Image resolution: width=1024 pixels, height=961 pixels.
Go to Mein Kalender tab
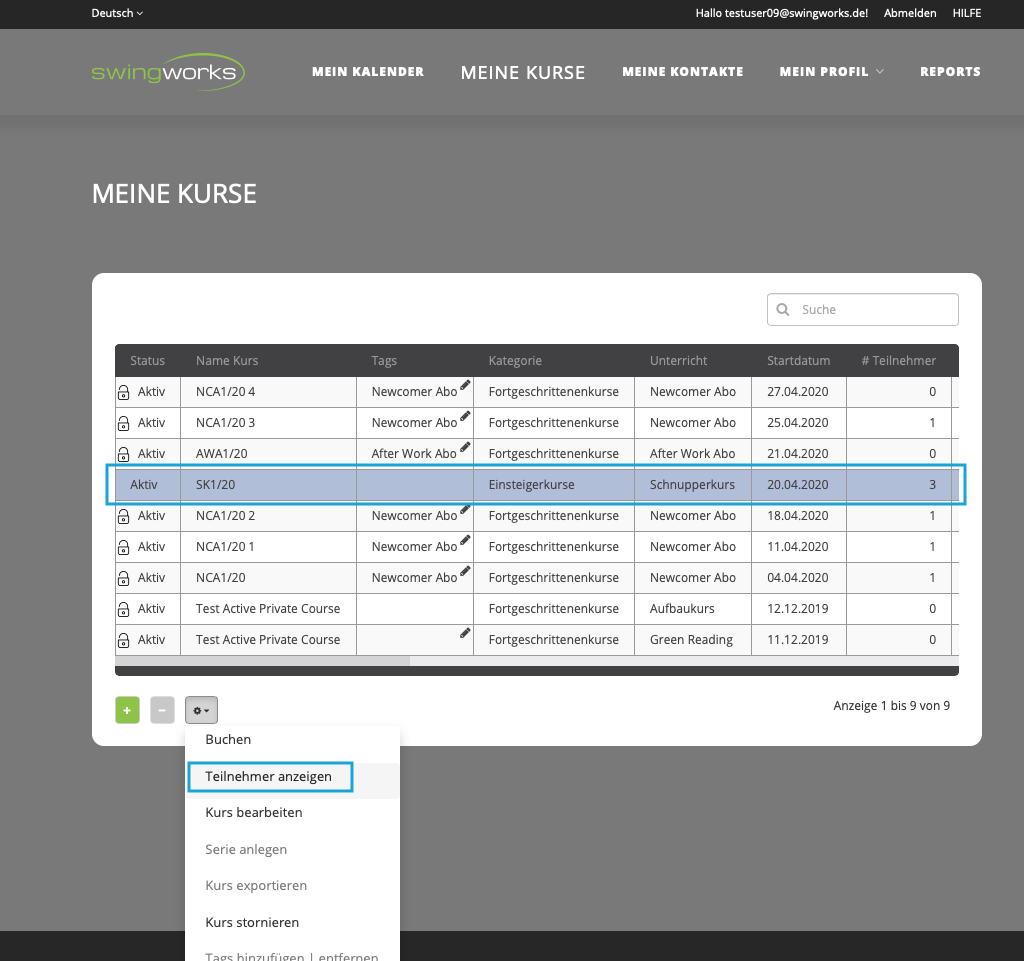pos(368,72)
